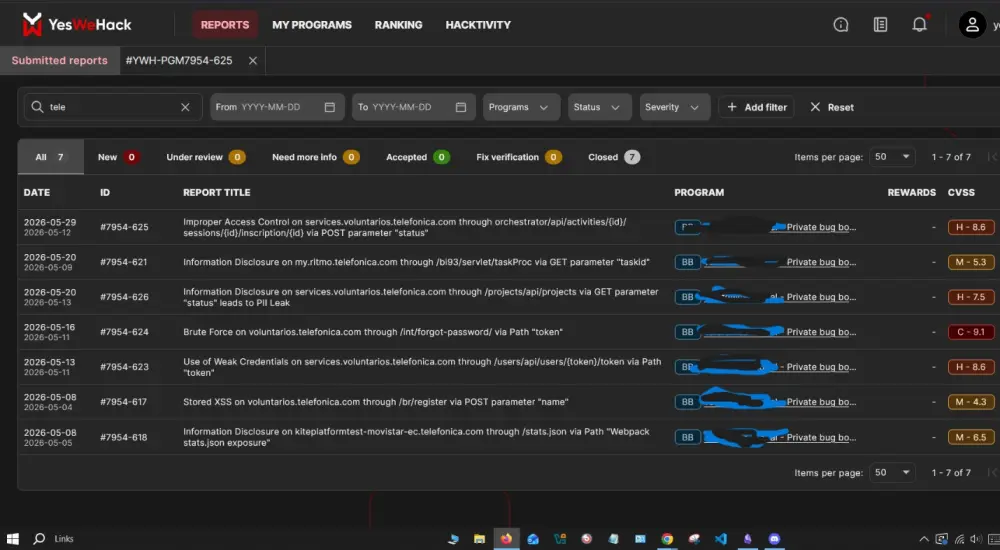The width and height of the screenshot is (1000, 550).
Task: Open the Improper Access Control report
Action: pos(404,227)
